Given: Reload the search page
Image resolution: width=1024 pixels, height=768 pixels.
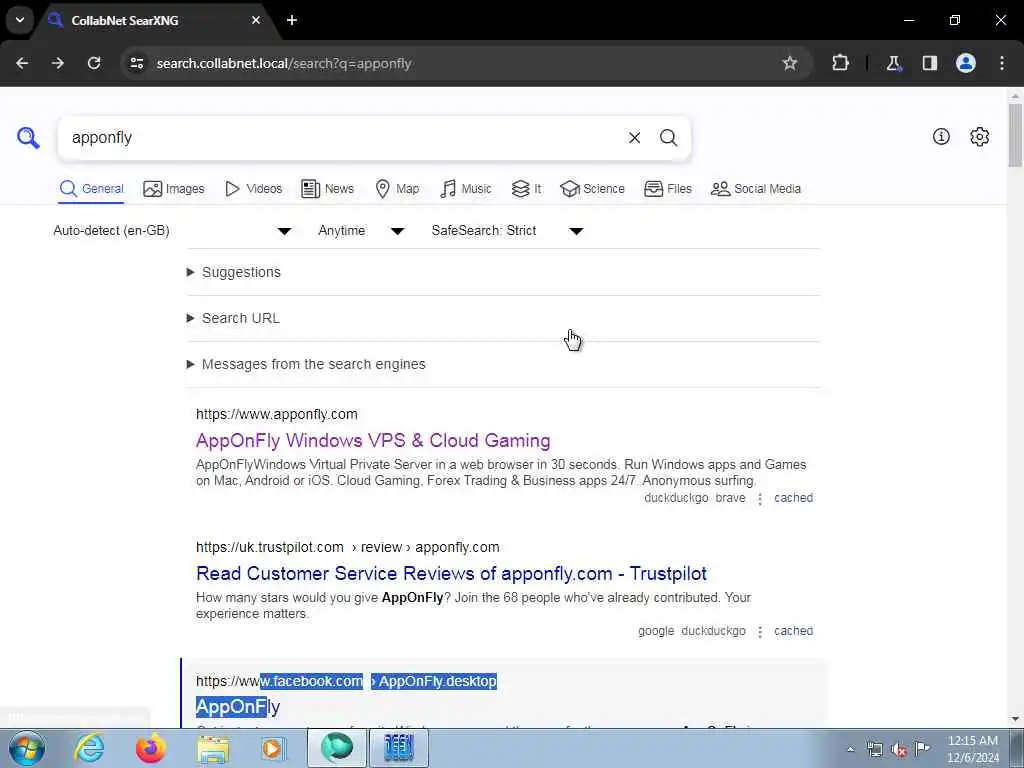Looking at the screenshot, I should click(x=94, y=63).
